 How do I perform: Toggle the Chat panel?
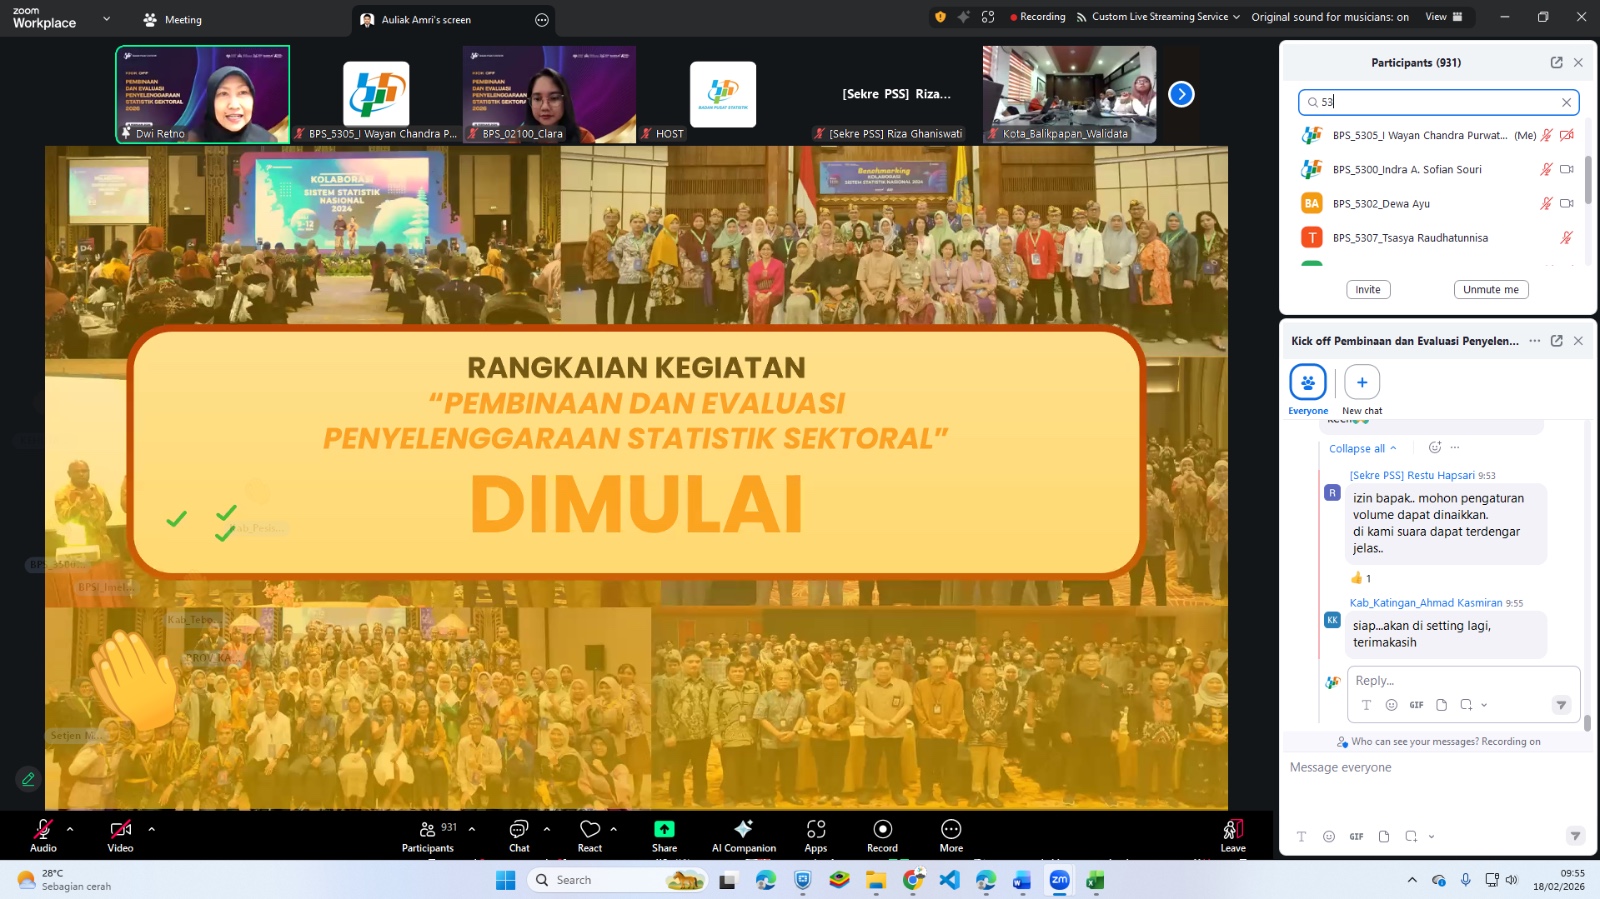[x=519, y=835]
